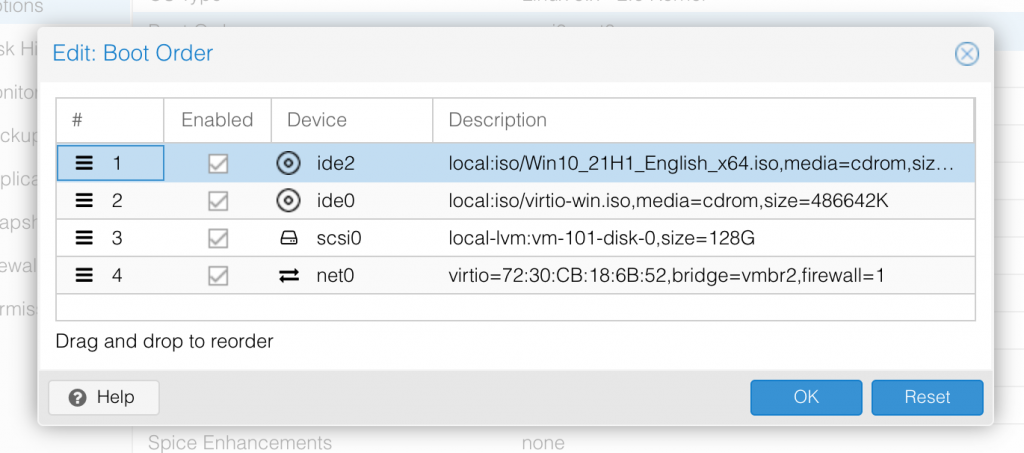Screen dimensions: 1024x453
Task: Click the Device column header
Action: click(x=317, y=120)
